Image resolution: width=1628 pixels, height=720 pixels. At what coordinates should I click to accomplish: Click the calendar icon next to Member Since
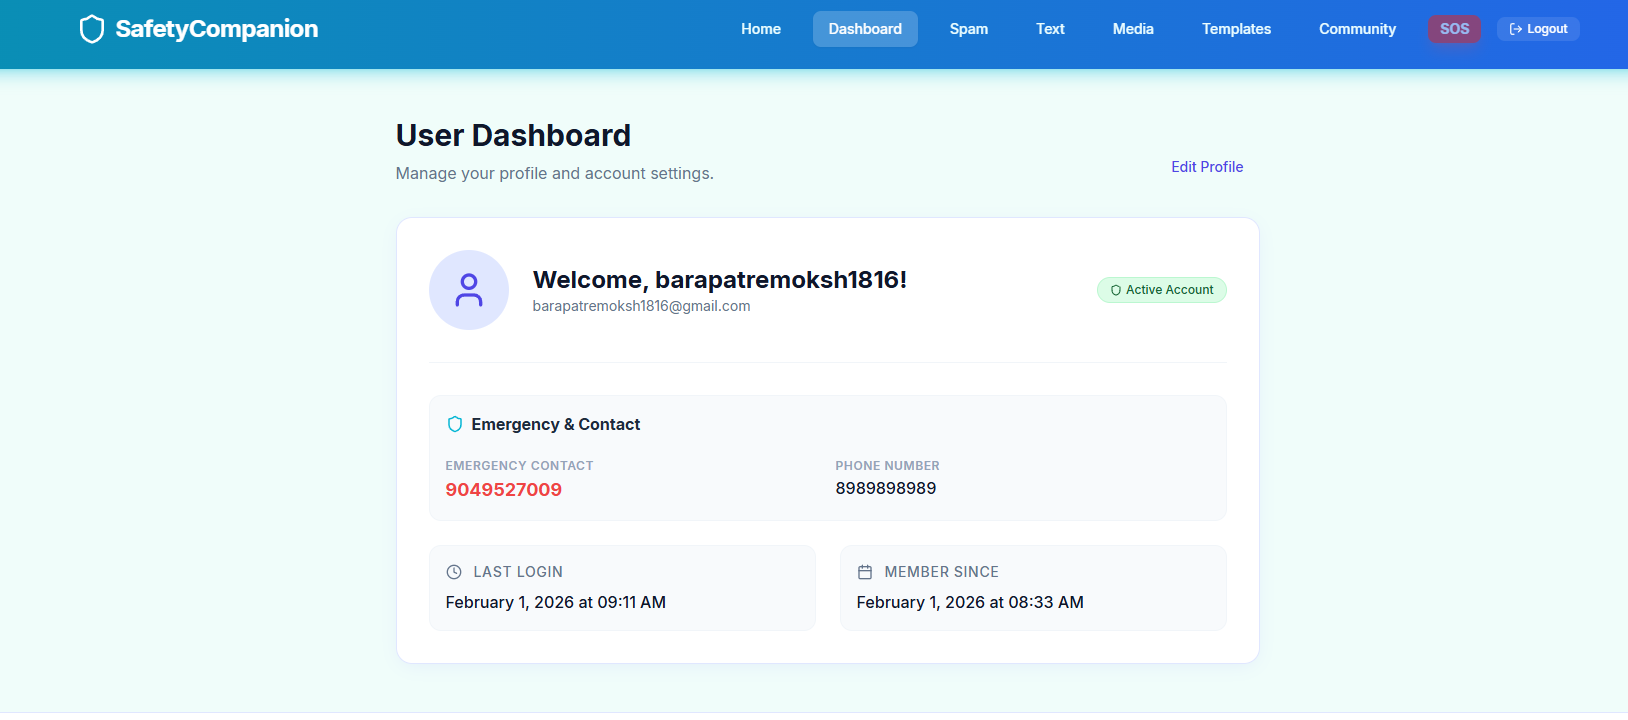point(865,572)
